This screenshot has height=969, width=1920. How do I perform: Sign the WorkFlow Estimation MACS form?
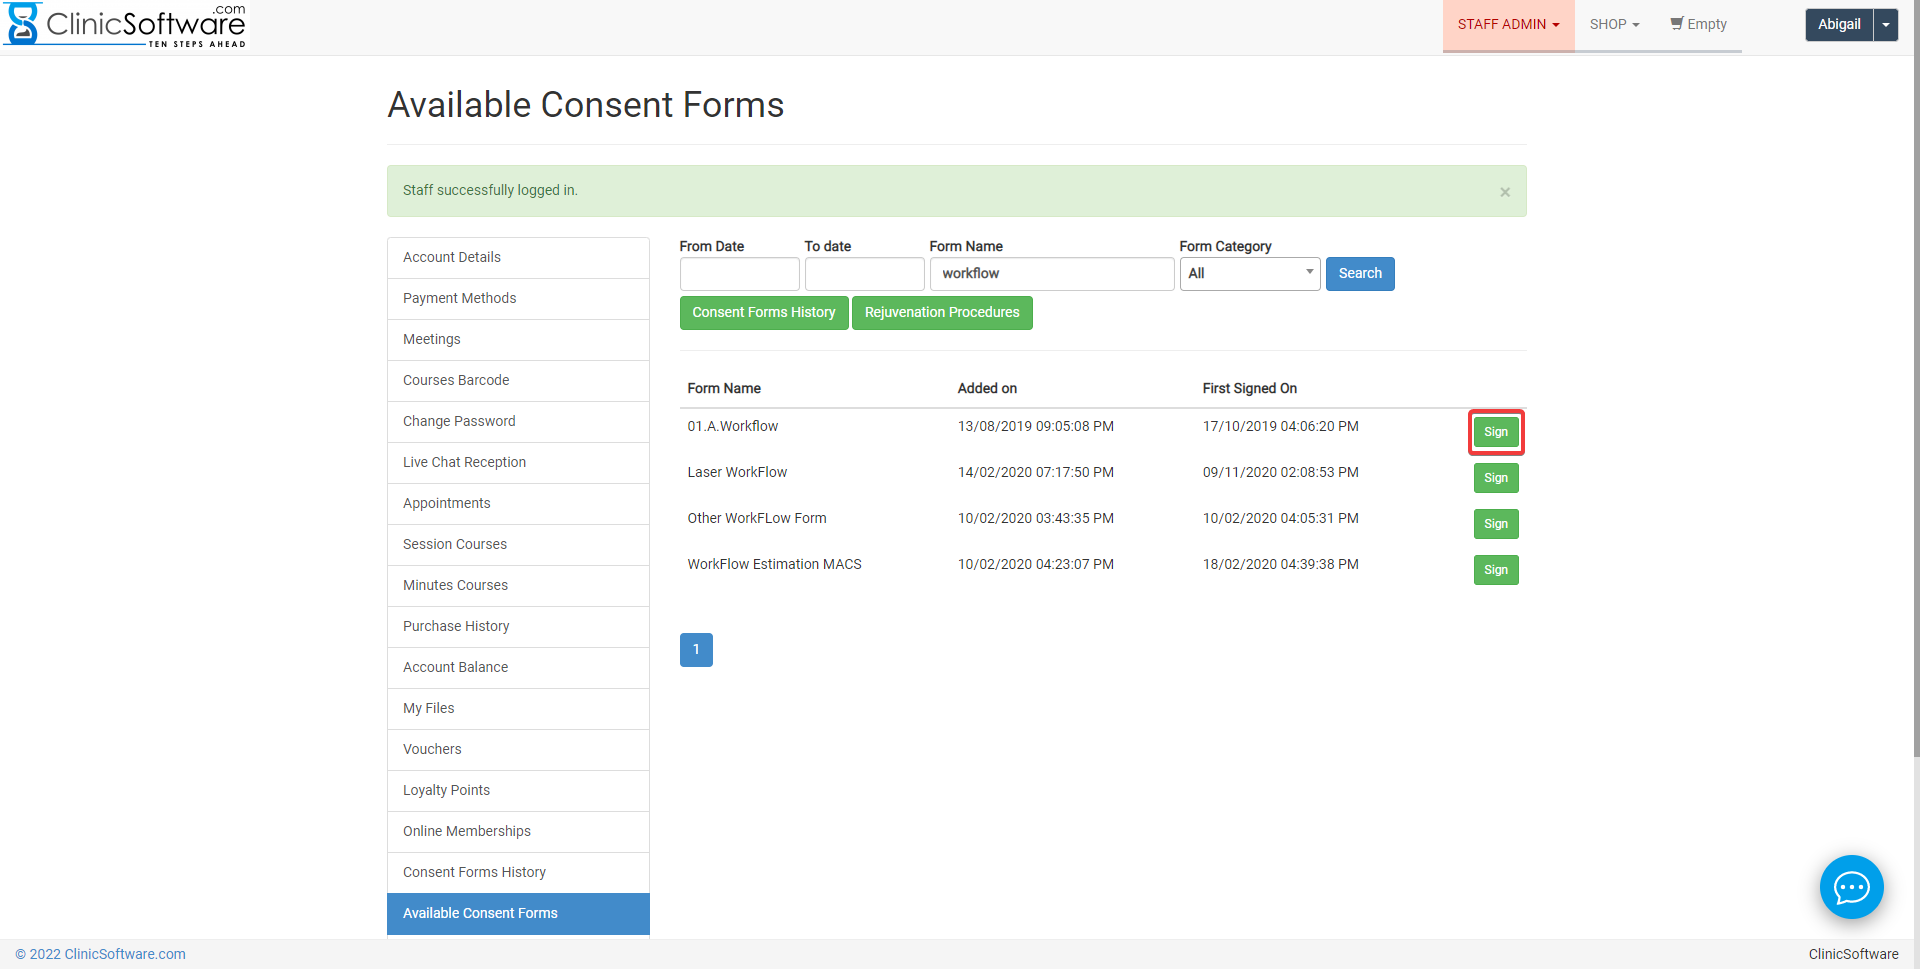[x=1495, y=570]
